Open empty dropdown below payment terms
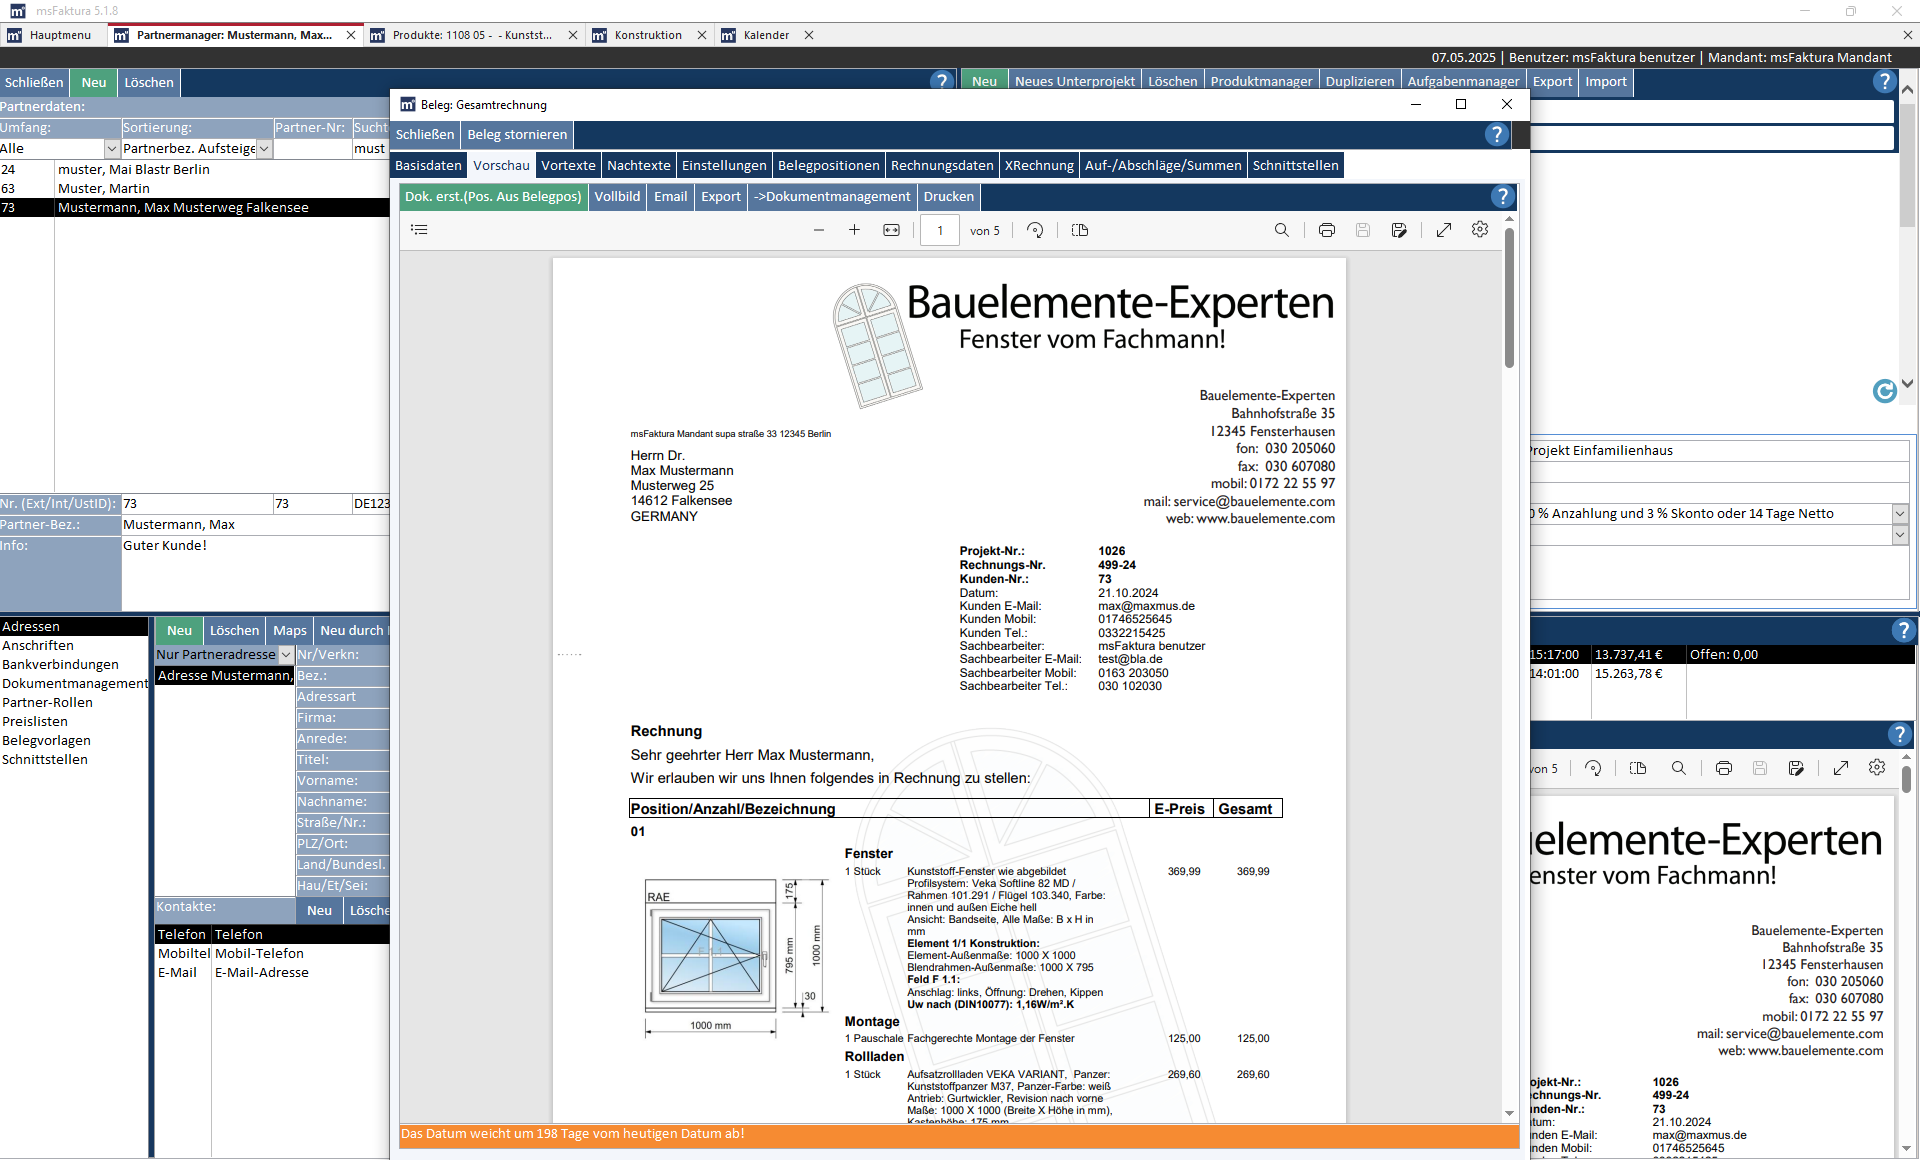The height and width of the screenshot is (1160, 1920). coord(1900,534)
